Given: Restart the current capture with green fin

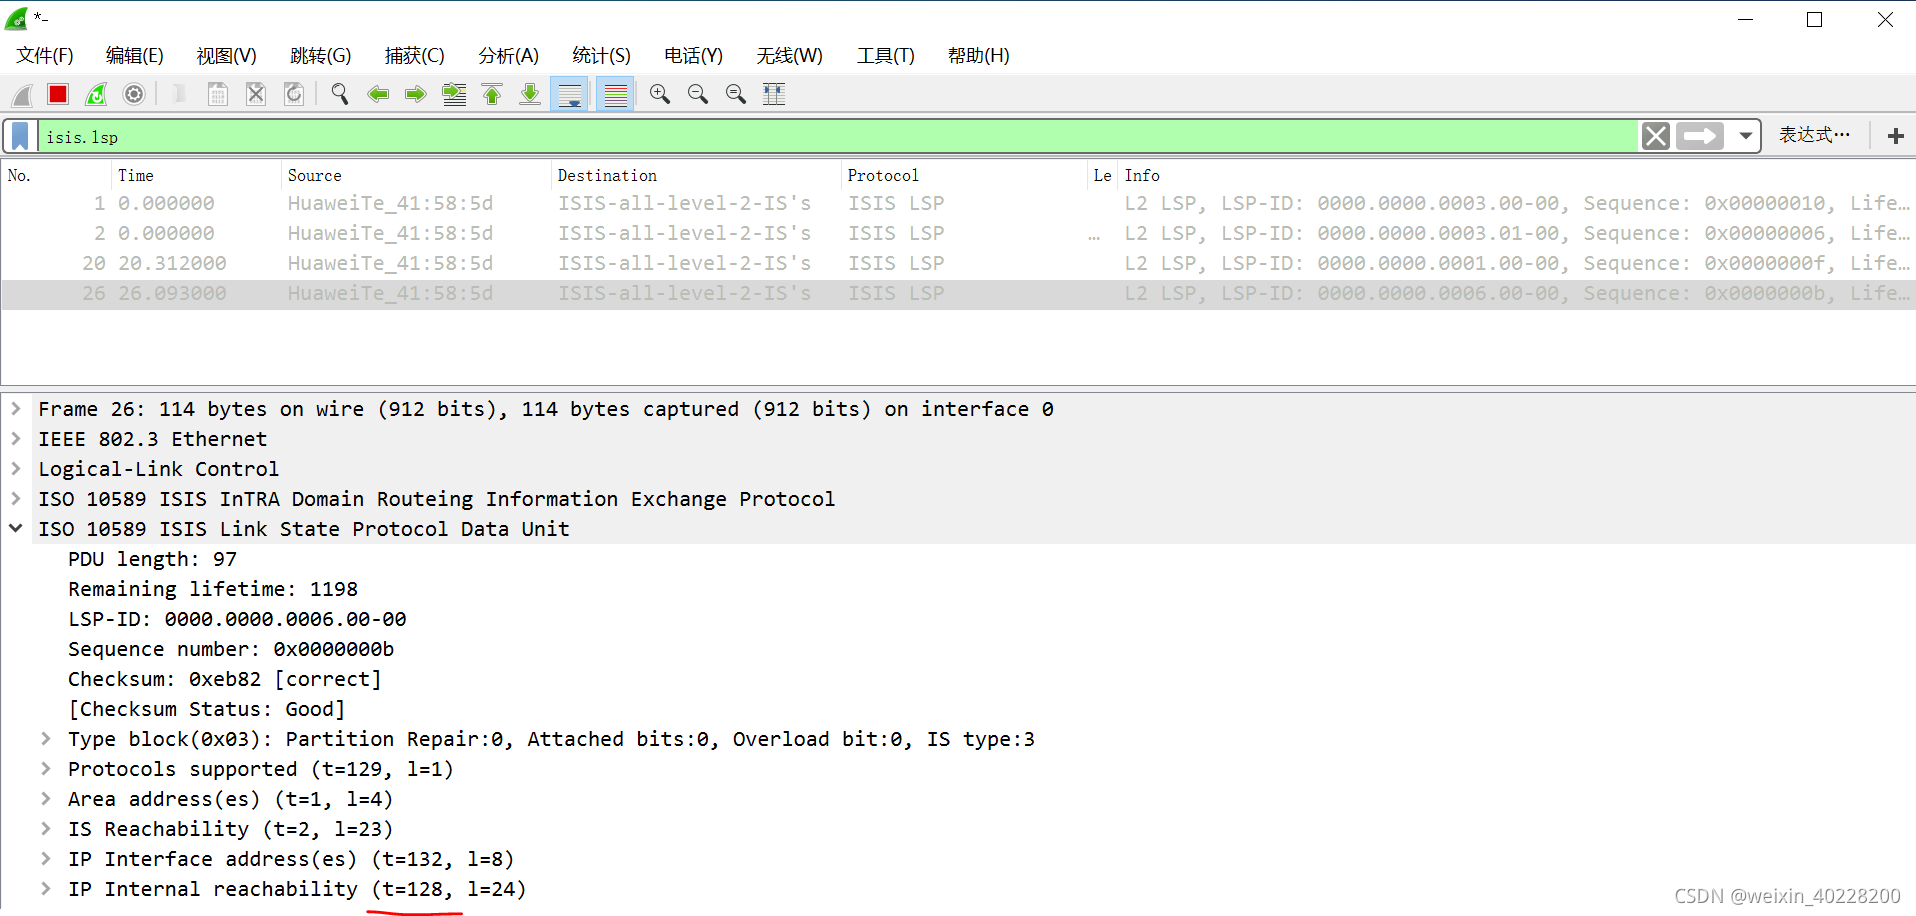Looking at the screenshot, I should [x=96, y=94].
